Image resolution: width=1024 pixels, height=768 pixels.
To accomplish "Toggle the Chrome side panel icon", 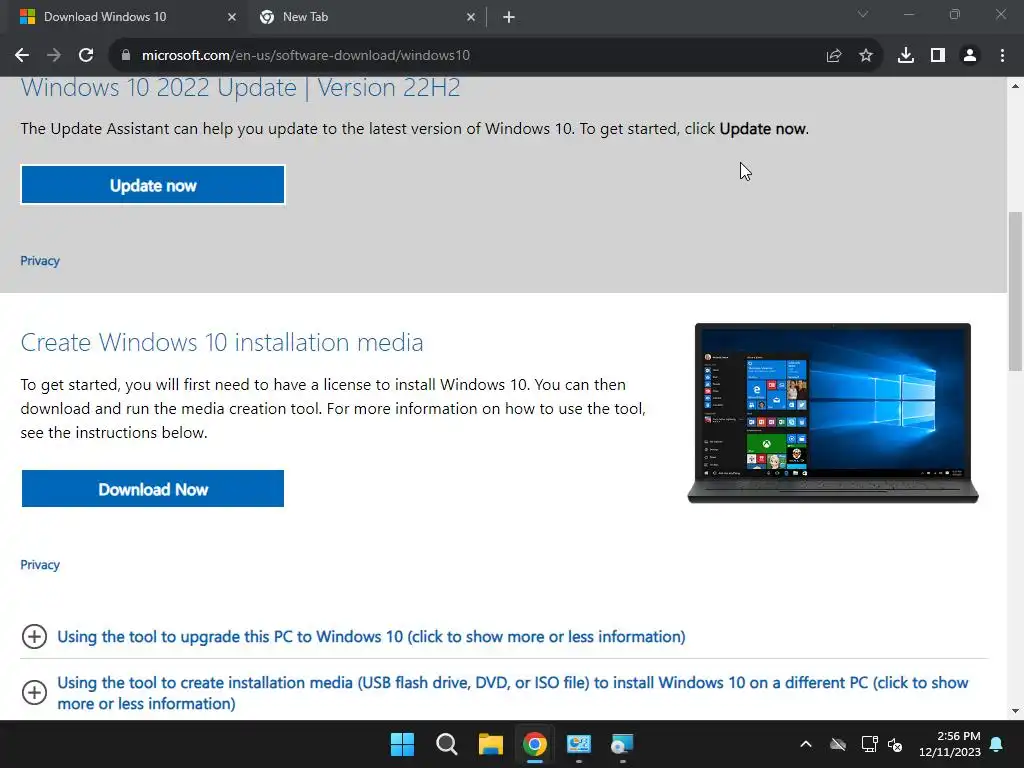I will (938, 56).
